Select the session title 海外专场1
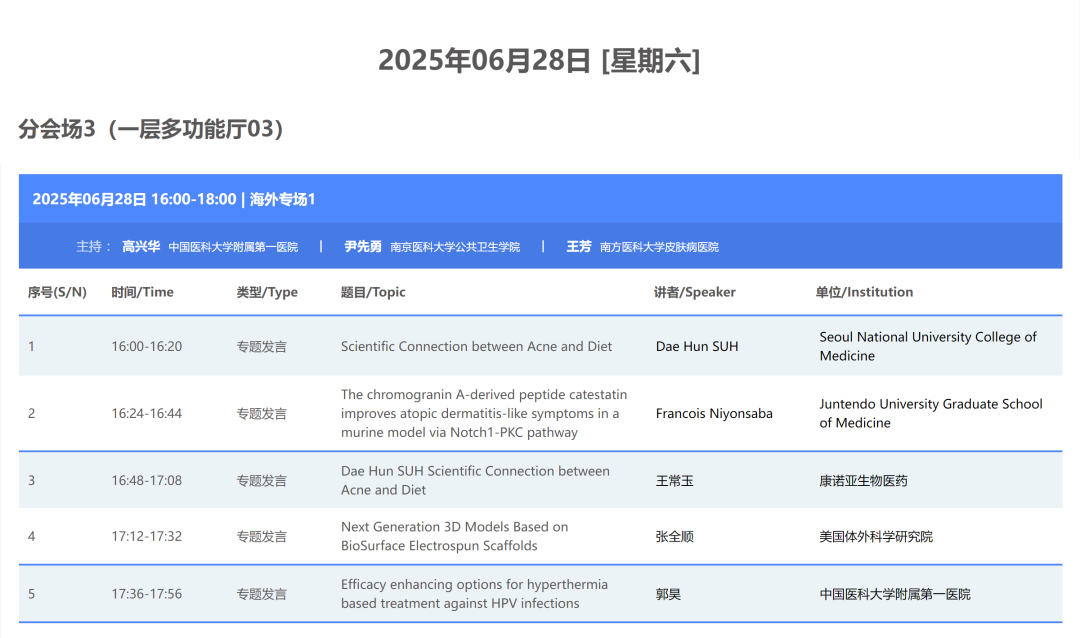The width and height of the screenshot is (1080, 638). coord(287,199)
